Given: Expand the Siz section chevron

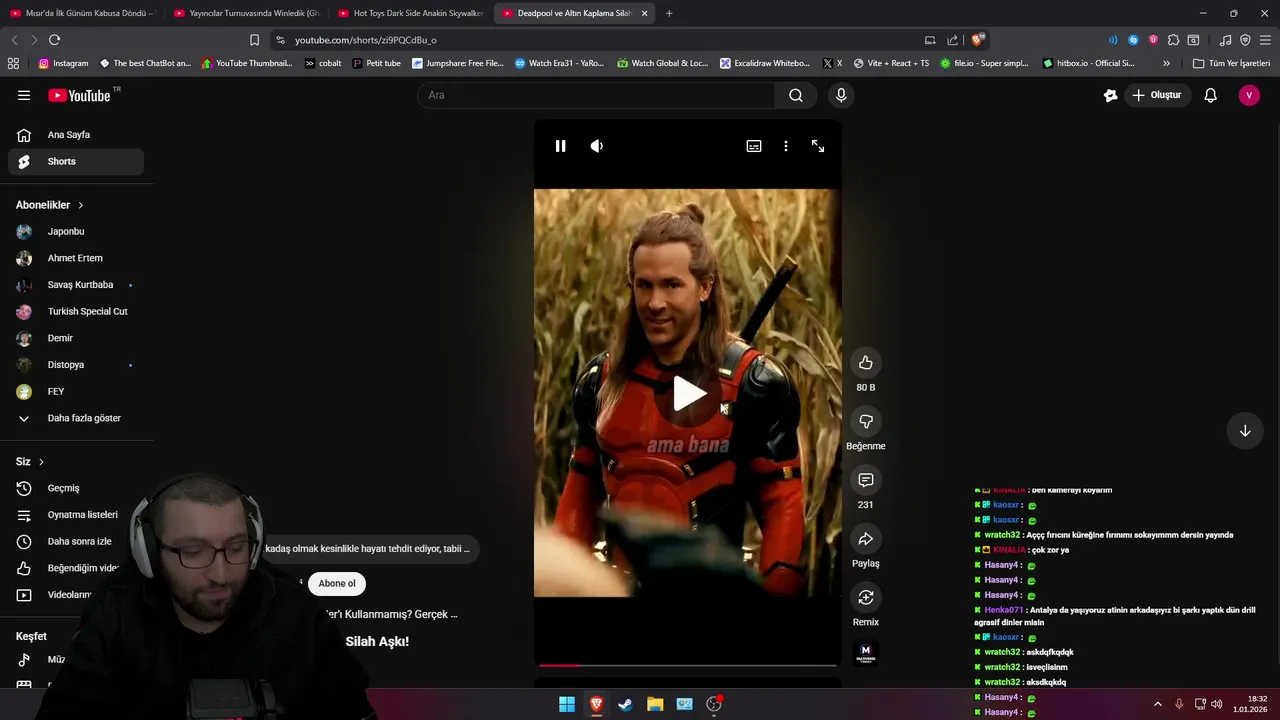Looking at the screenshot, I should 41,462.
